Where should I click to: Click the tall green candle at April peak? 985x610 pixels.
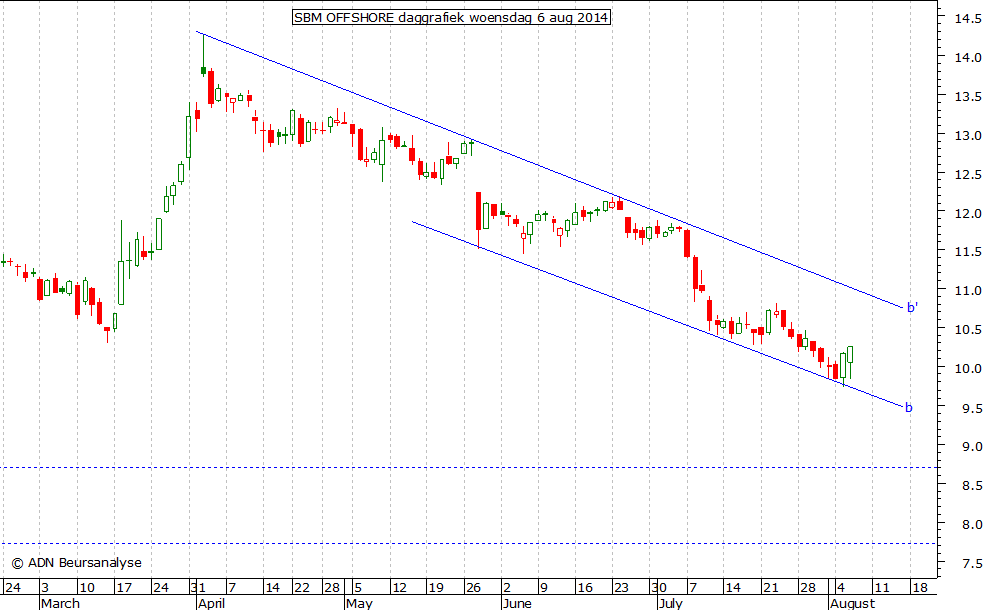[203, 55]
